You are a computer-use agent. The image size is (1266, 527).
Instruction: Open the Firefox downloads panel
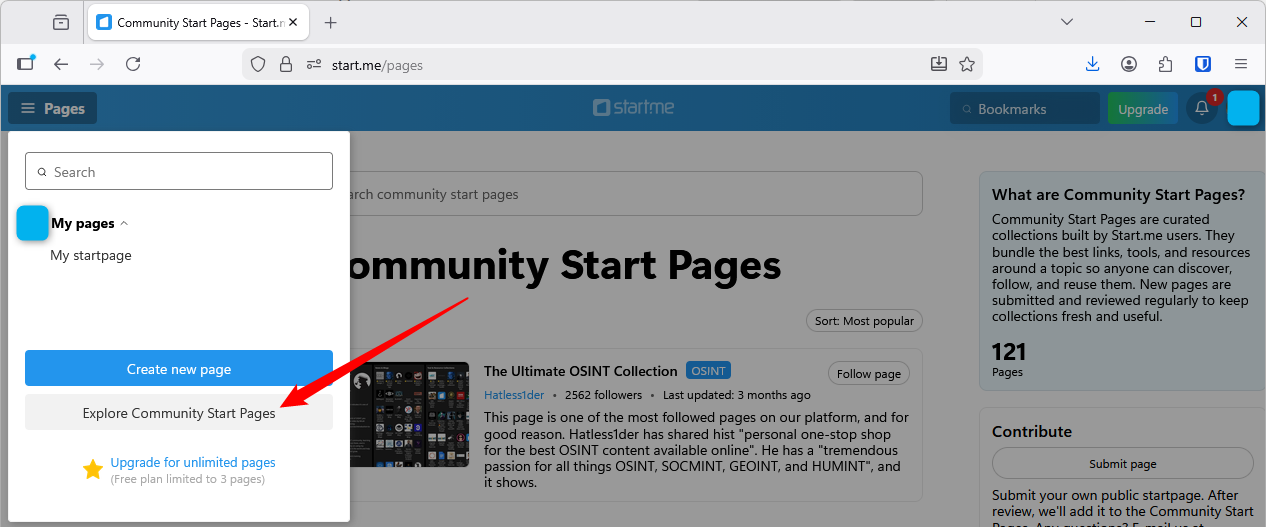(1093, 64)
